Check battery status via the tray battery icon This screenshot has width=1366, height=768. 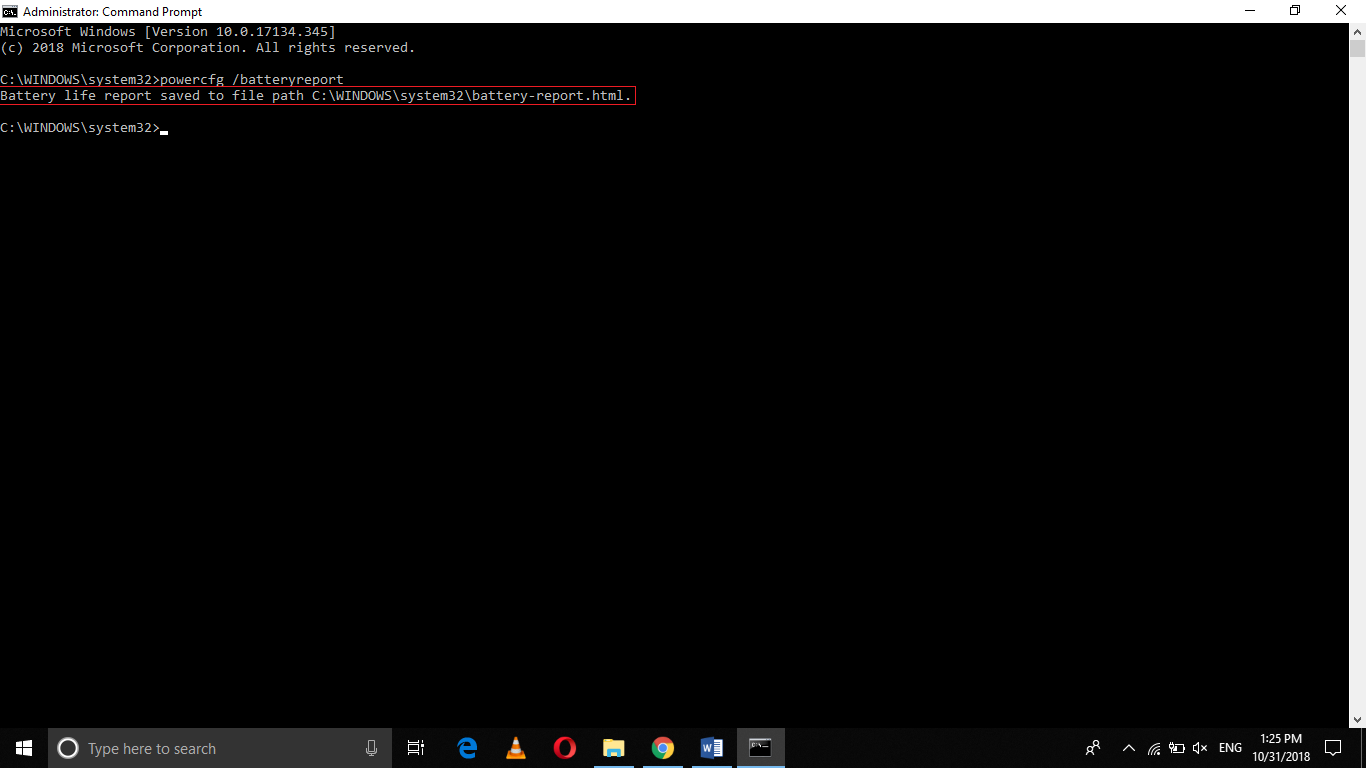coord(1175,747)
